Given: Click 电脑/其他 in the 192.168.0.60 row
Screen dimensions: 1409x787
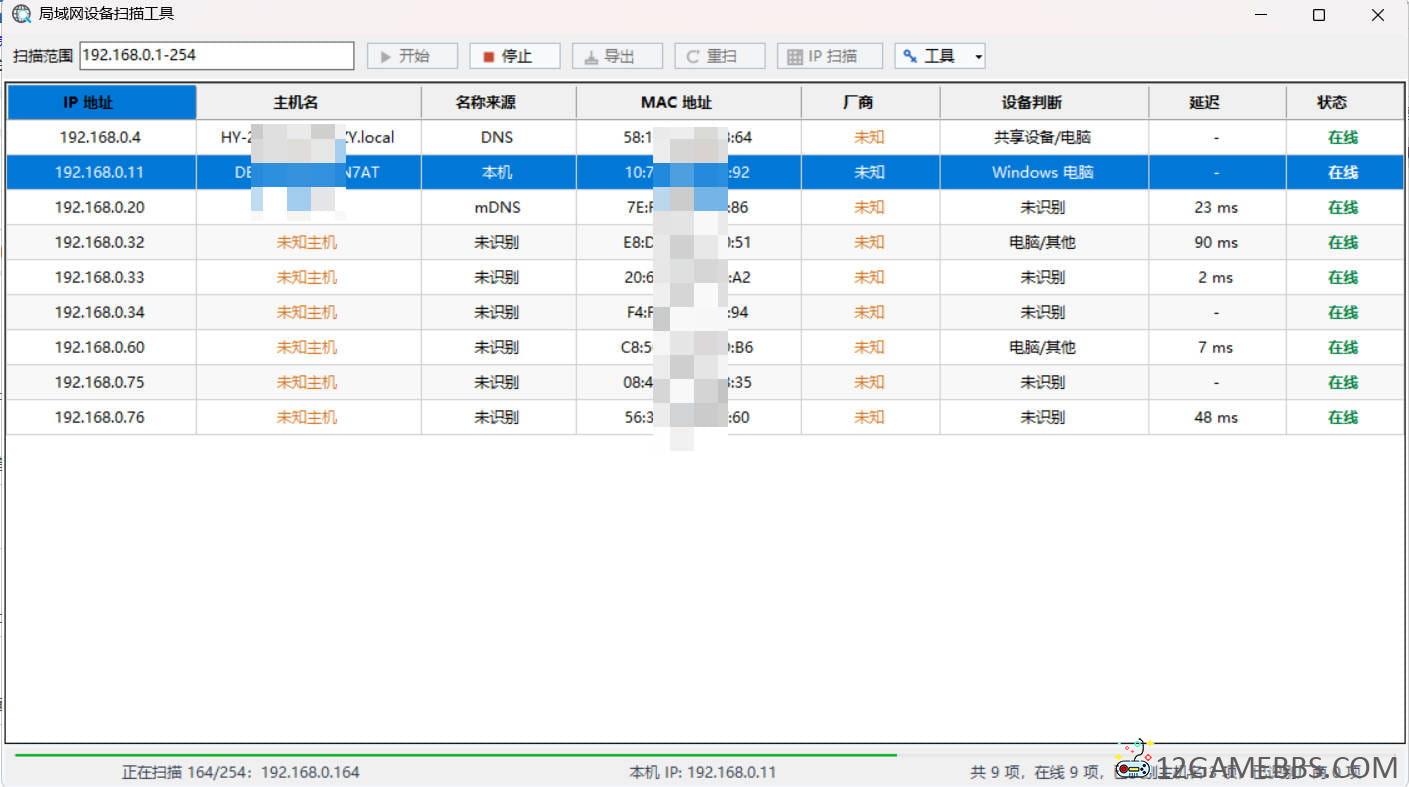Looking at the screenshot, I should point(1043,347).
